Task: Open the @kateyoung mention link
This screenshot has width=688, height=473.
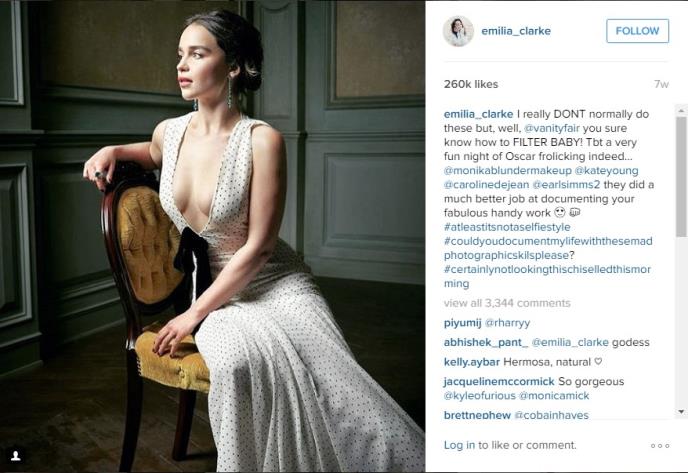Action: click(x=606, y=170)
